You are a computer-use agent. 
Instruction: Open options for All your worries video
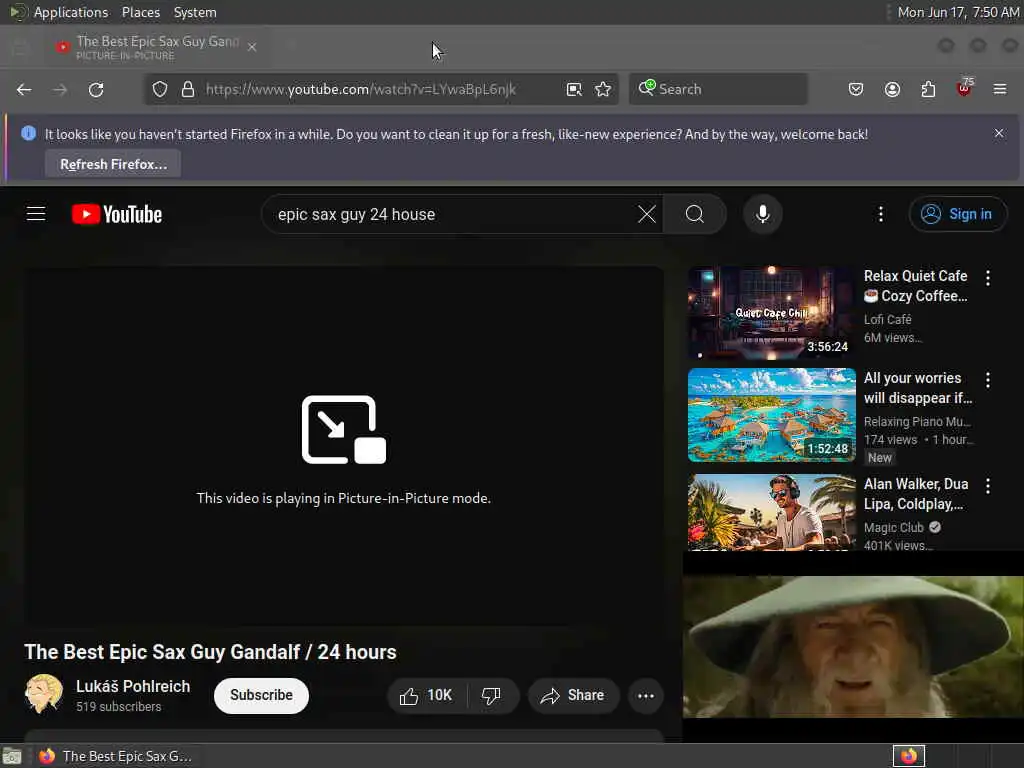coord(987,380)
